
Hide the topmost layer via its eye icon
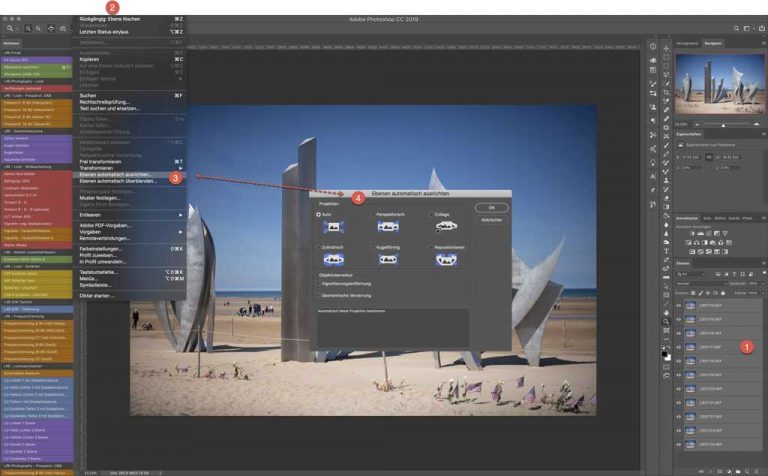click(x=679, y=306)
